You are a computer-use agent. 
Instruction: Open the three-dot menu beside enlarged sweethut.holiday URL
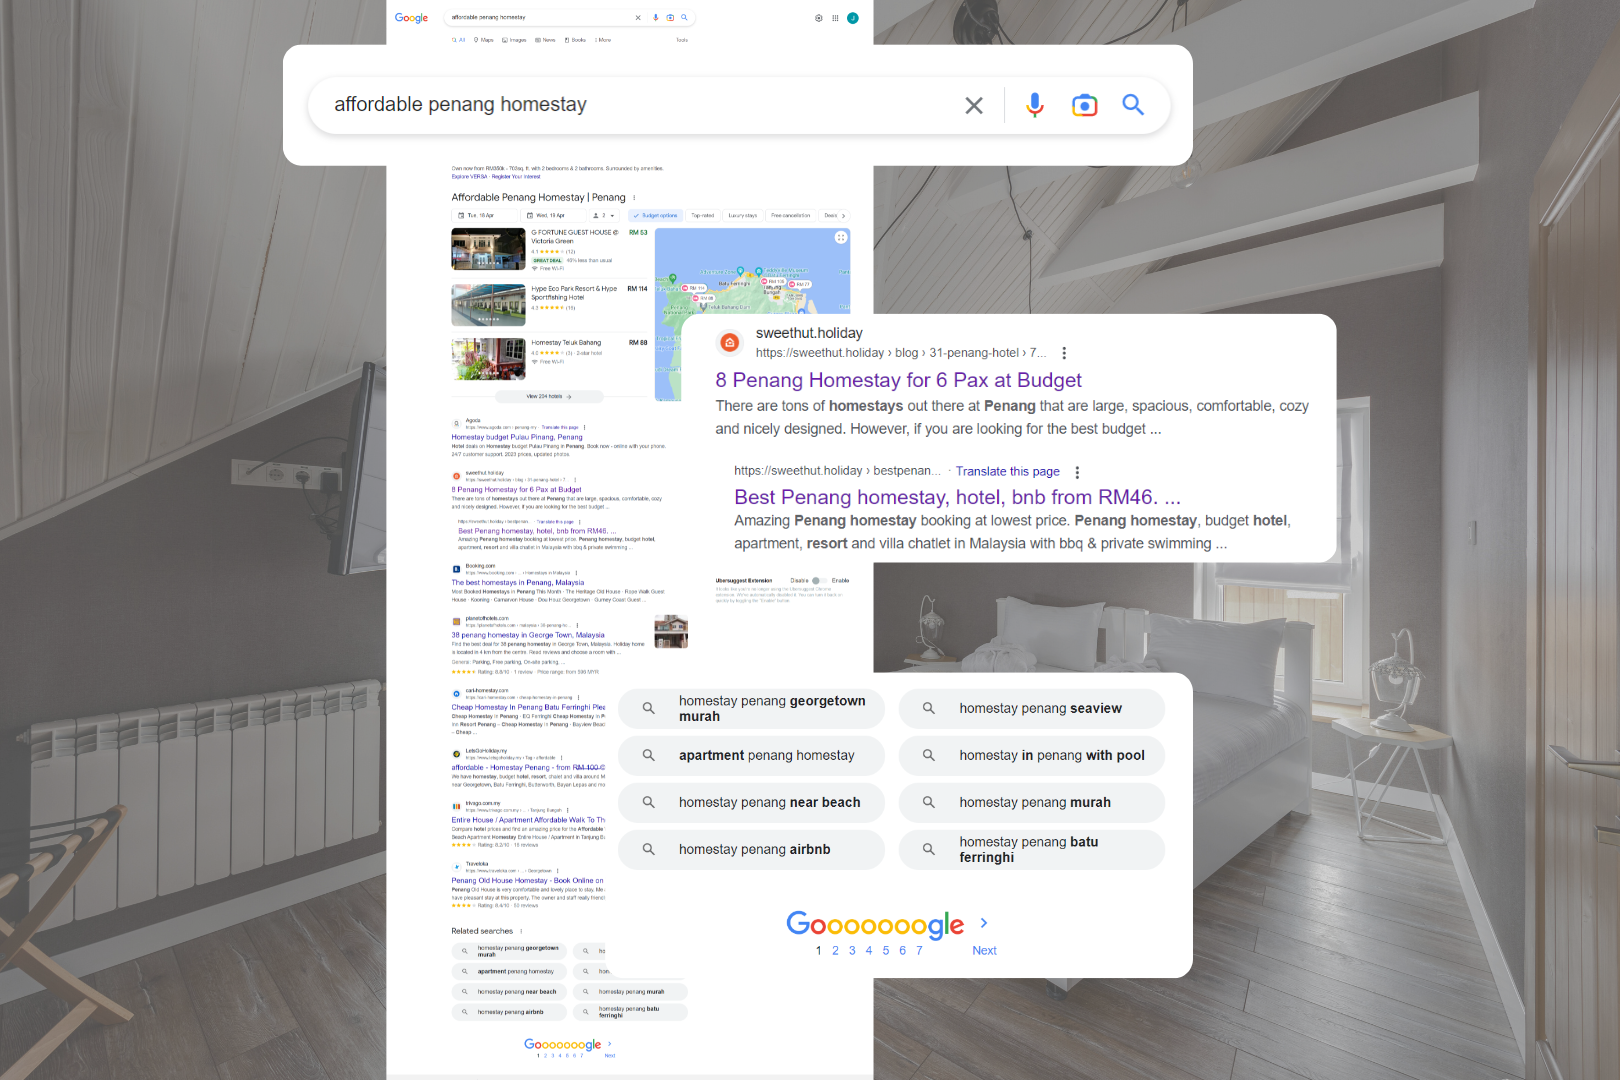coord(1064,353)
